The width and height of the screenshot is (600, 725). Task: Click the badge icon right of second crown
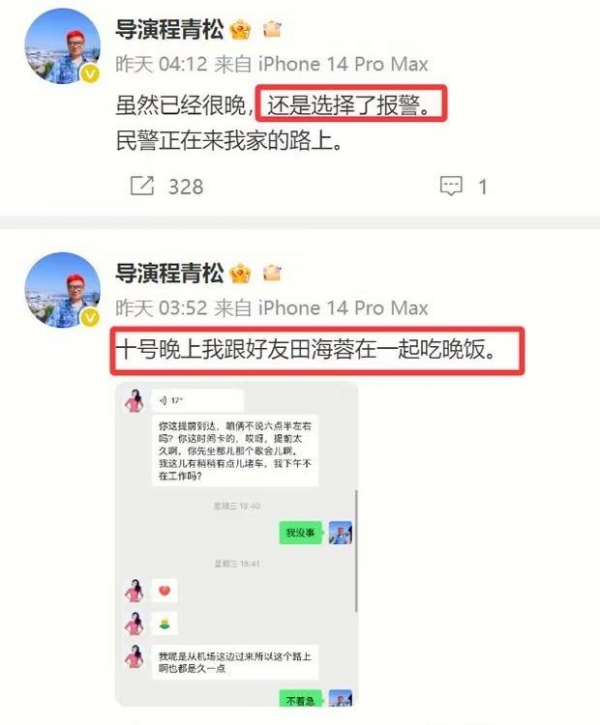click(272, 273)
